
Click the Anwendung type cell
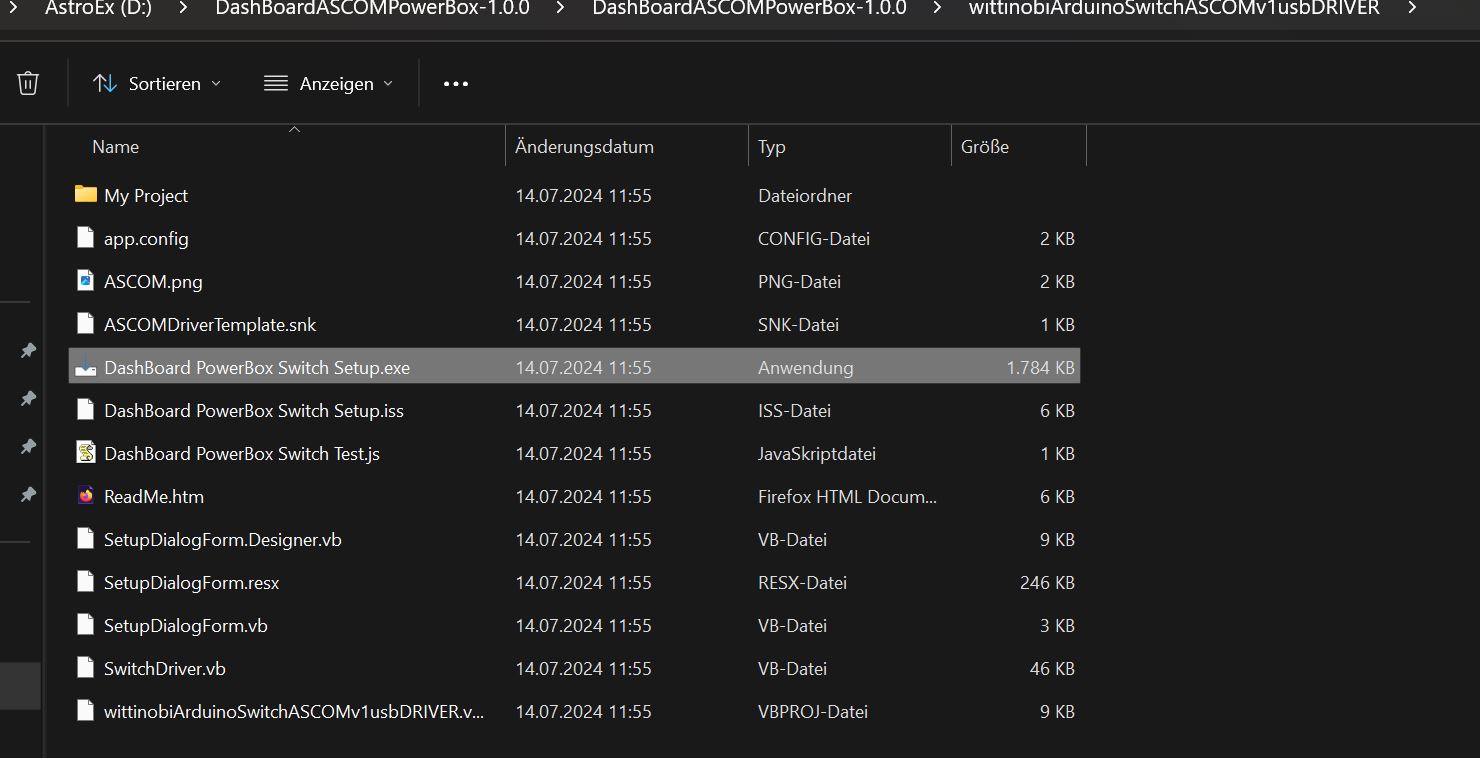[806, 368]
